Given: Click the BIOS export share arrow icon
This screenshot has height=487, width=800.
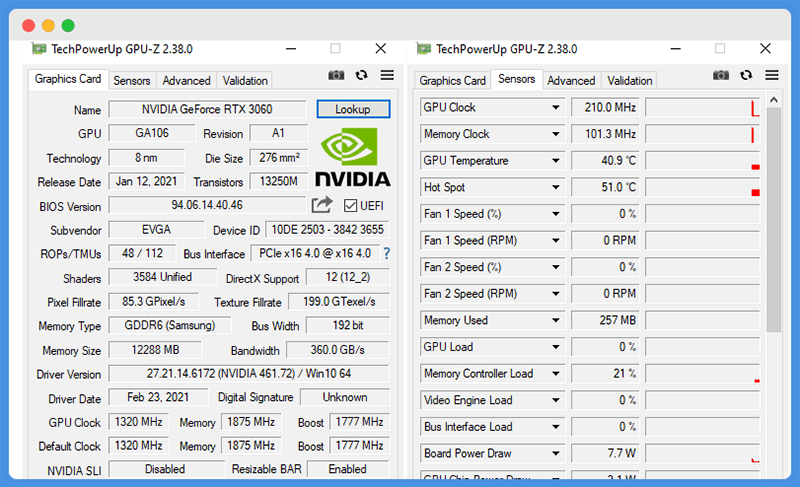Looking at the screenshot, I should 322,205.
